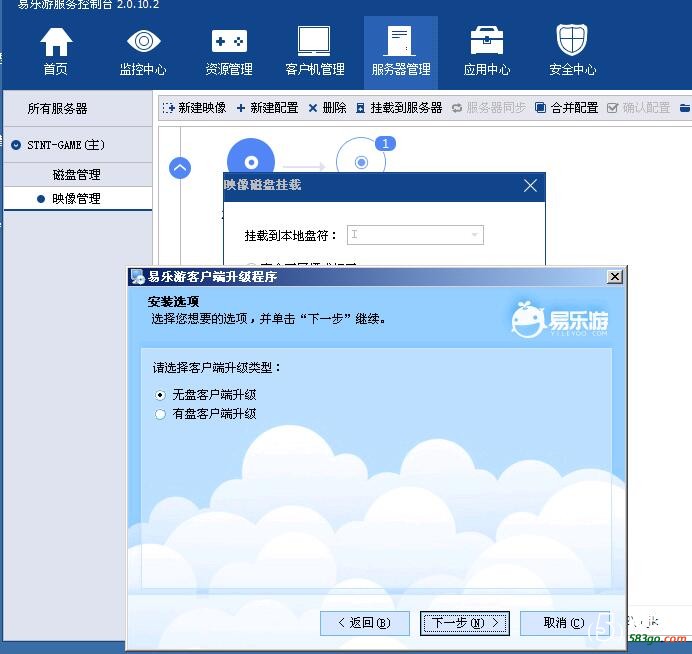Open 安全中心 shield icon
The image size is (692, 654).
[x=572, y=50]
